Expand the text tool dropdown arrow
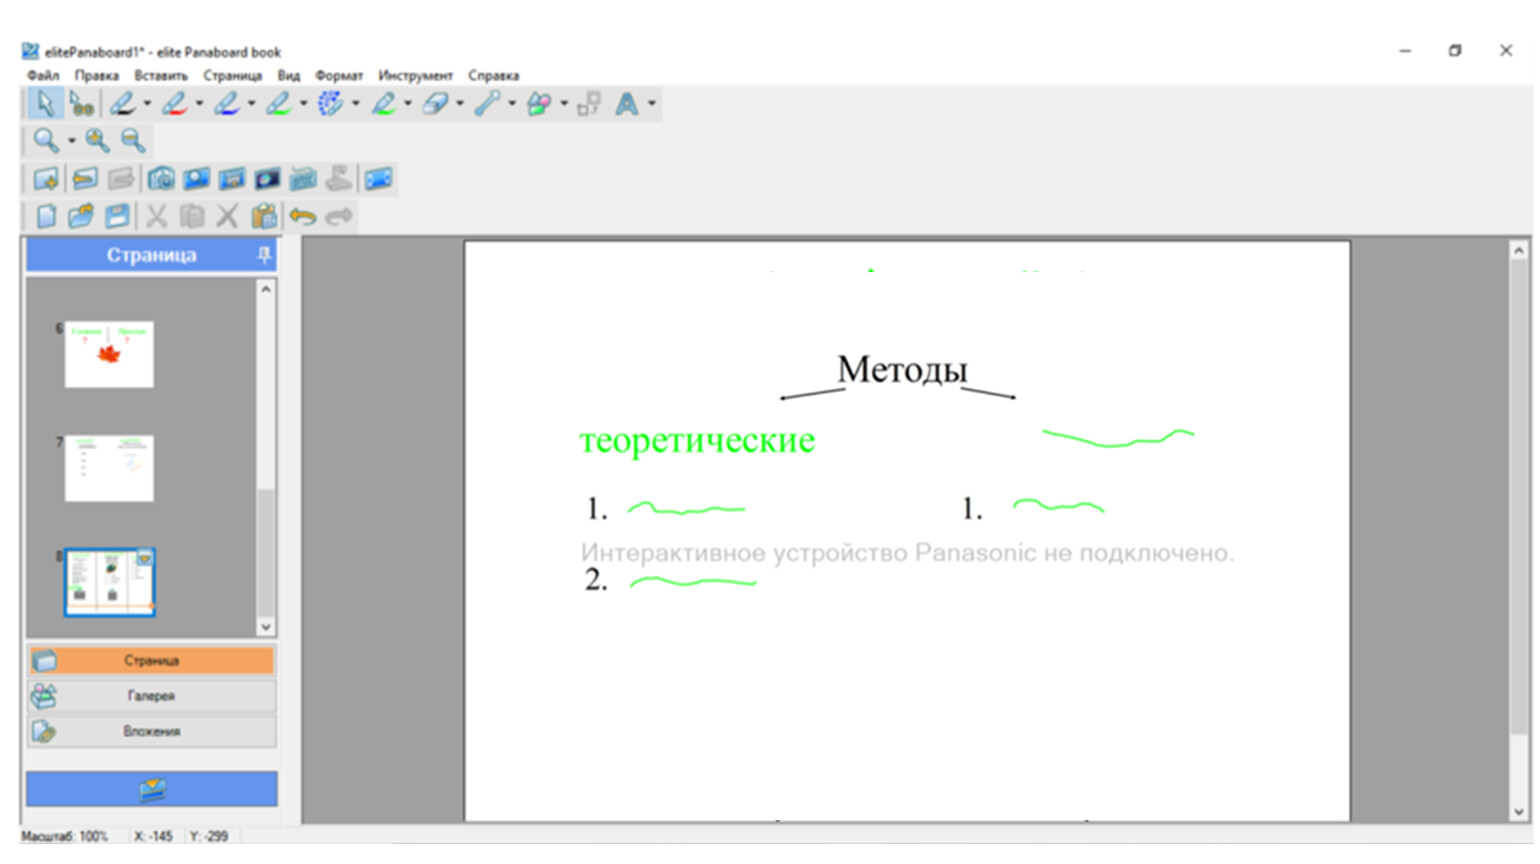Image resolution: width=1540 pixels, height=864 pixels. click(x=652, y=104)
